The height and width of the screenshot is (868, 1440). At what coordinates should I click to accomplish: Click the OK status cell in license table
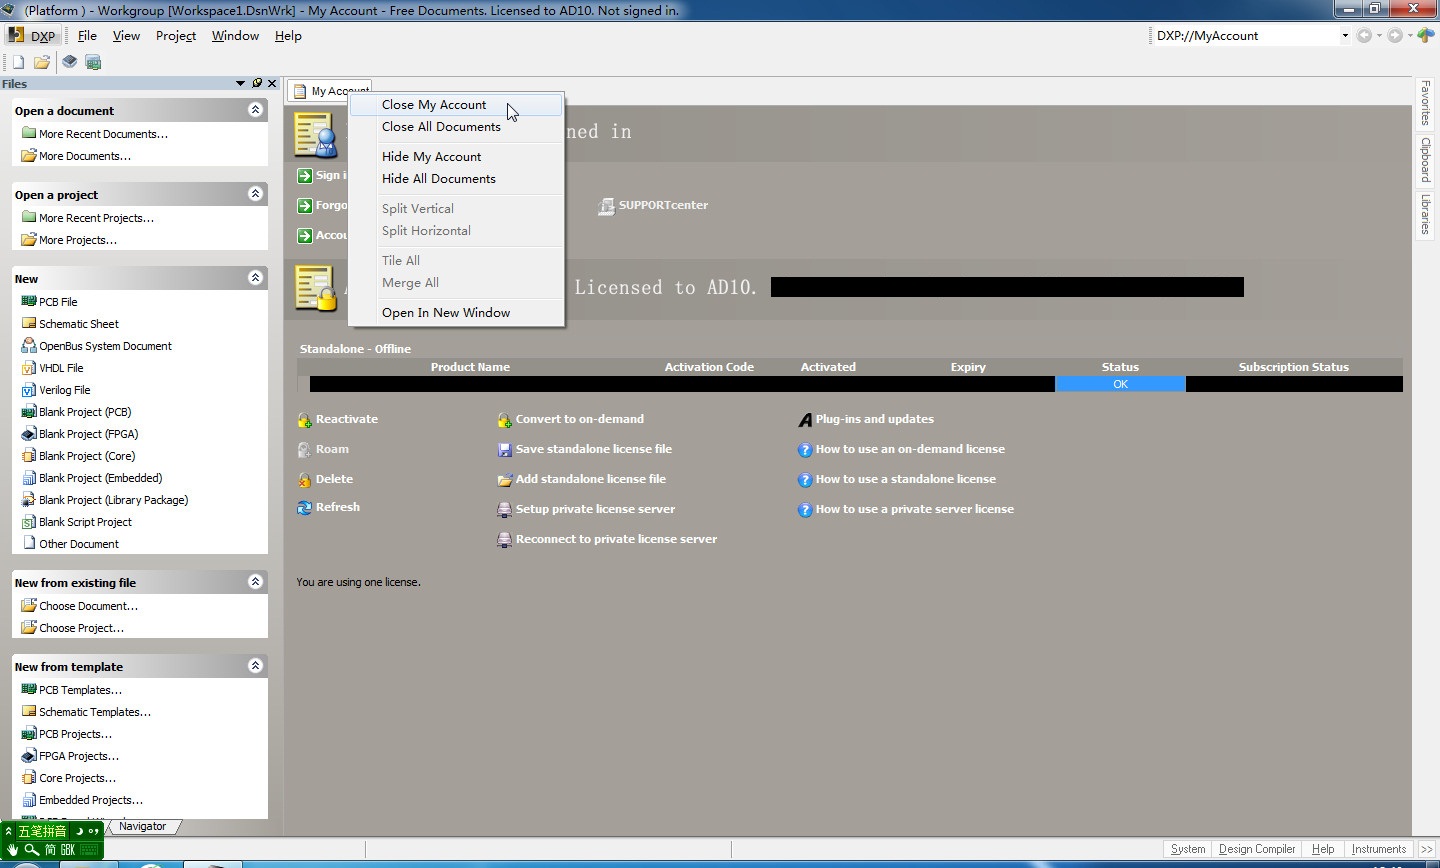pos(1120,384)
